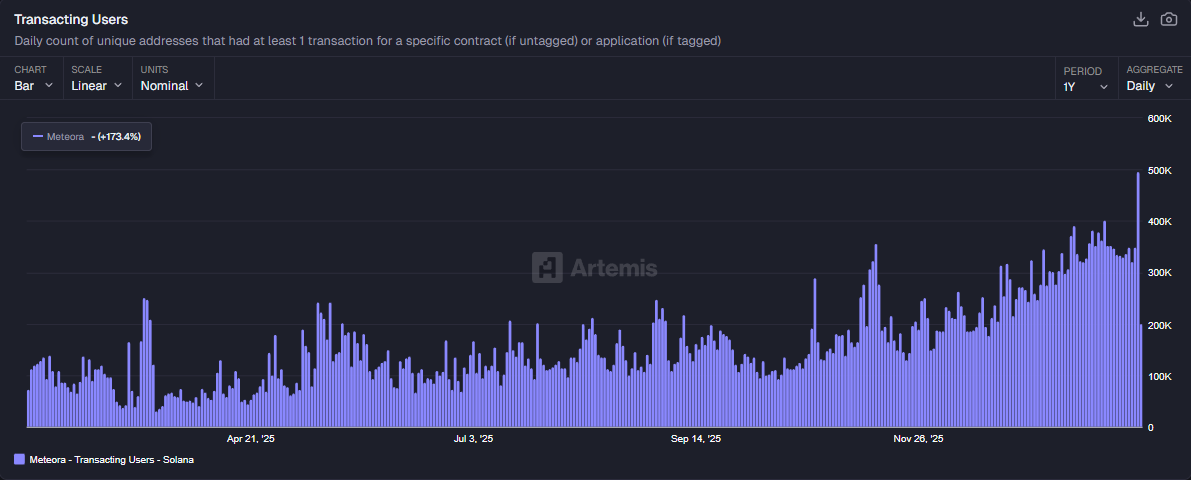Image resolution: width=1191 pixels, height=480 pixels.
Task: Capture chart screenshot with camera icon
Action: point(1169,20)
